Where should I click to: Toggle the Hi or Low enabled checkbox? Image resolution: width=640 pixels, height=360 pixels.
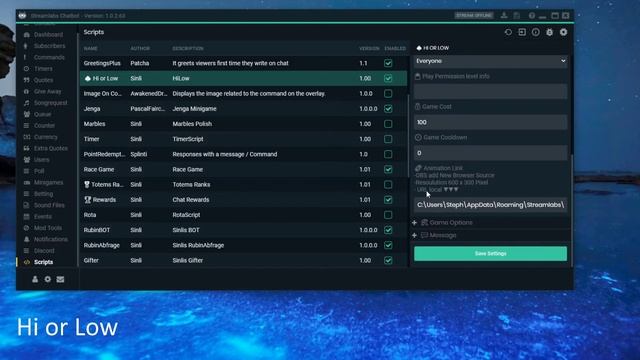[x=388, y=78]
